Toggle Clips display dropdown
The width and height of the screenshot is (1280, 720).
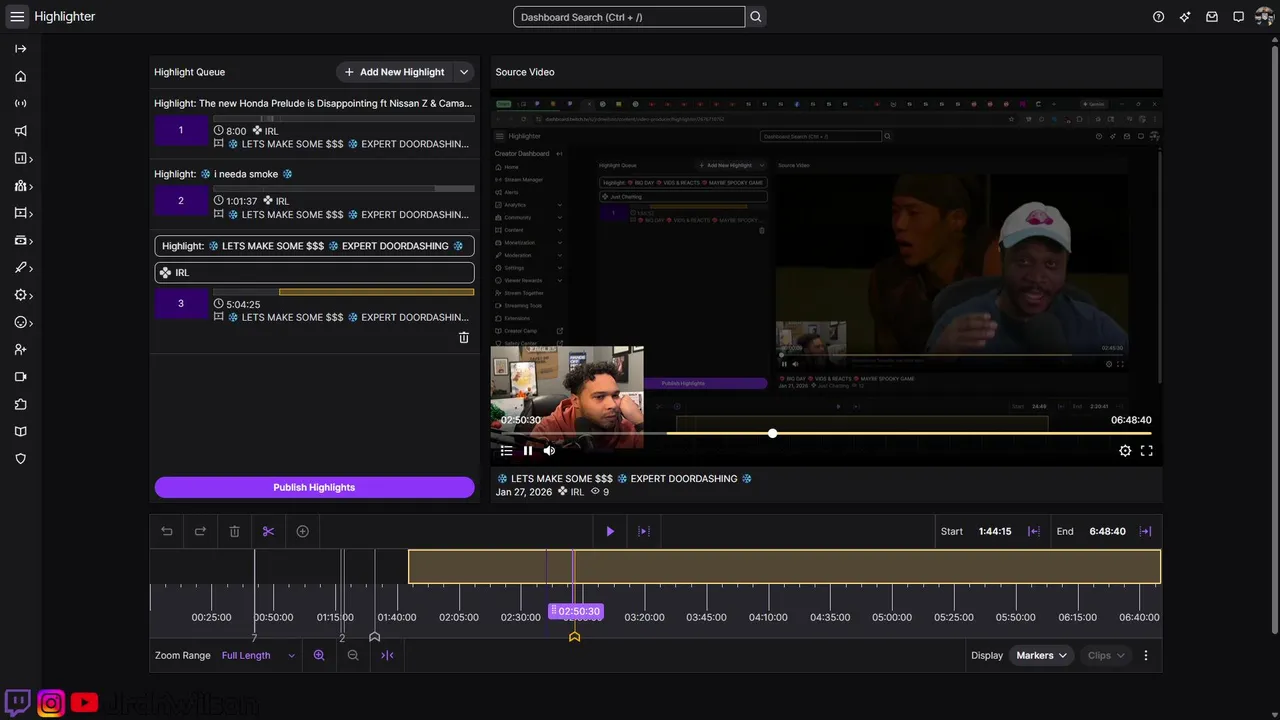(x=1106, y=655)
